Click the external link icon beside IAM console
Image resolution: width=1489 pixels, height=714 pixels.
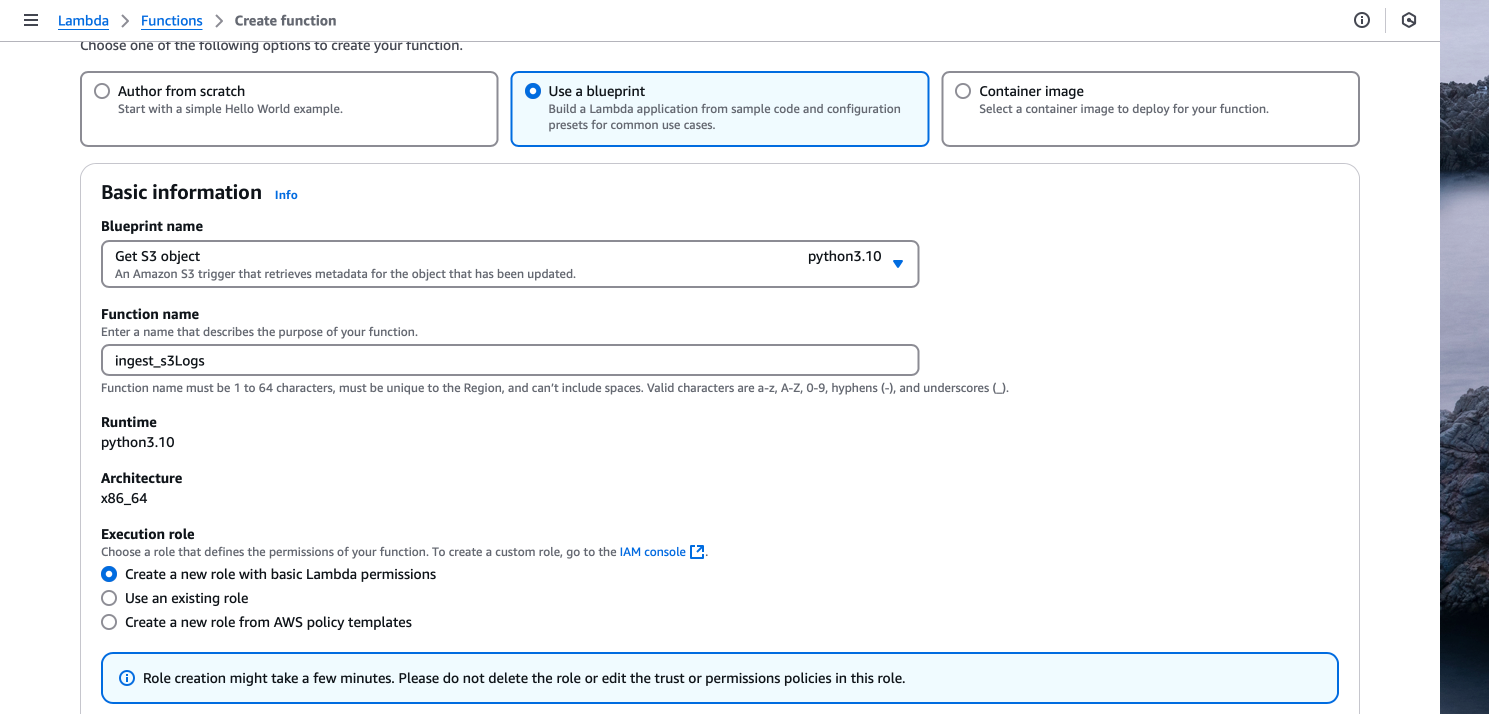(x=698, y=552)
